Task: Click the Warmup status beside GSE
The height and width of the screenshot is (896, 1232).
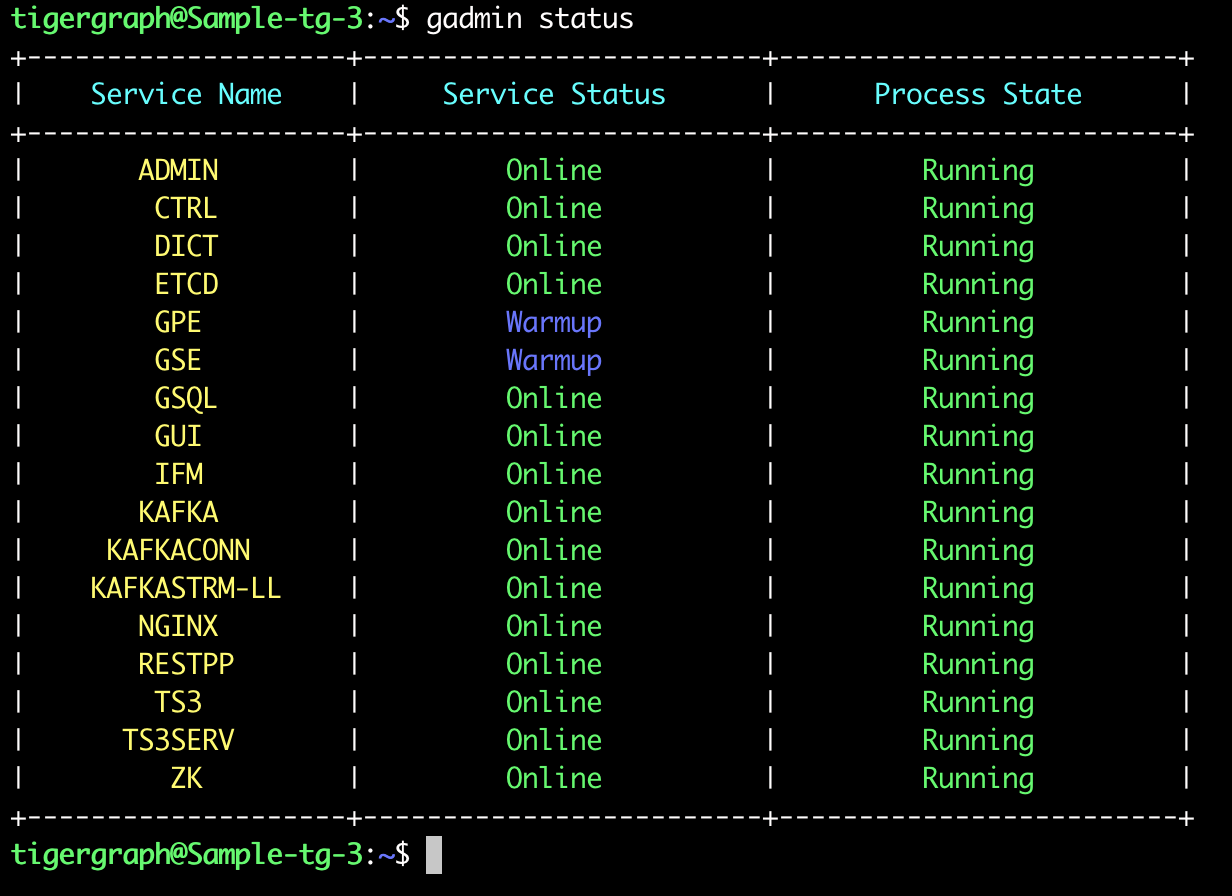Action: pos(554,360)
